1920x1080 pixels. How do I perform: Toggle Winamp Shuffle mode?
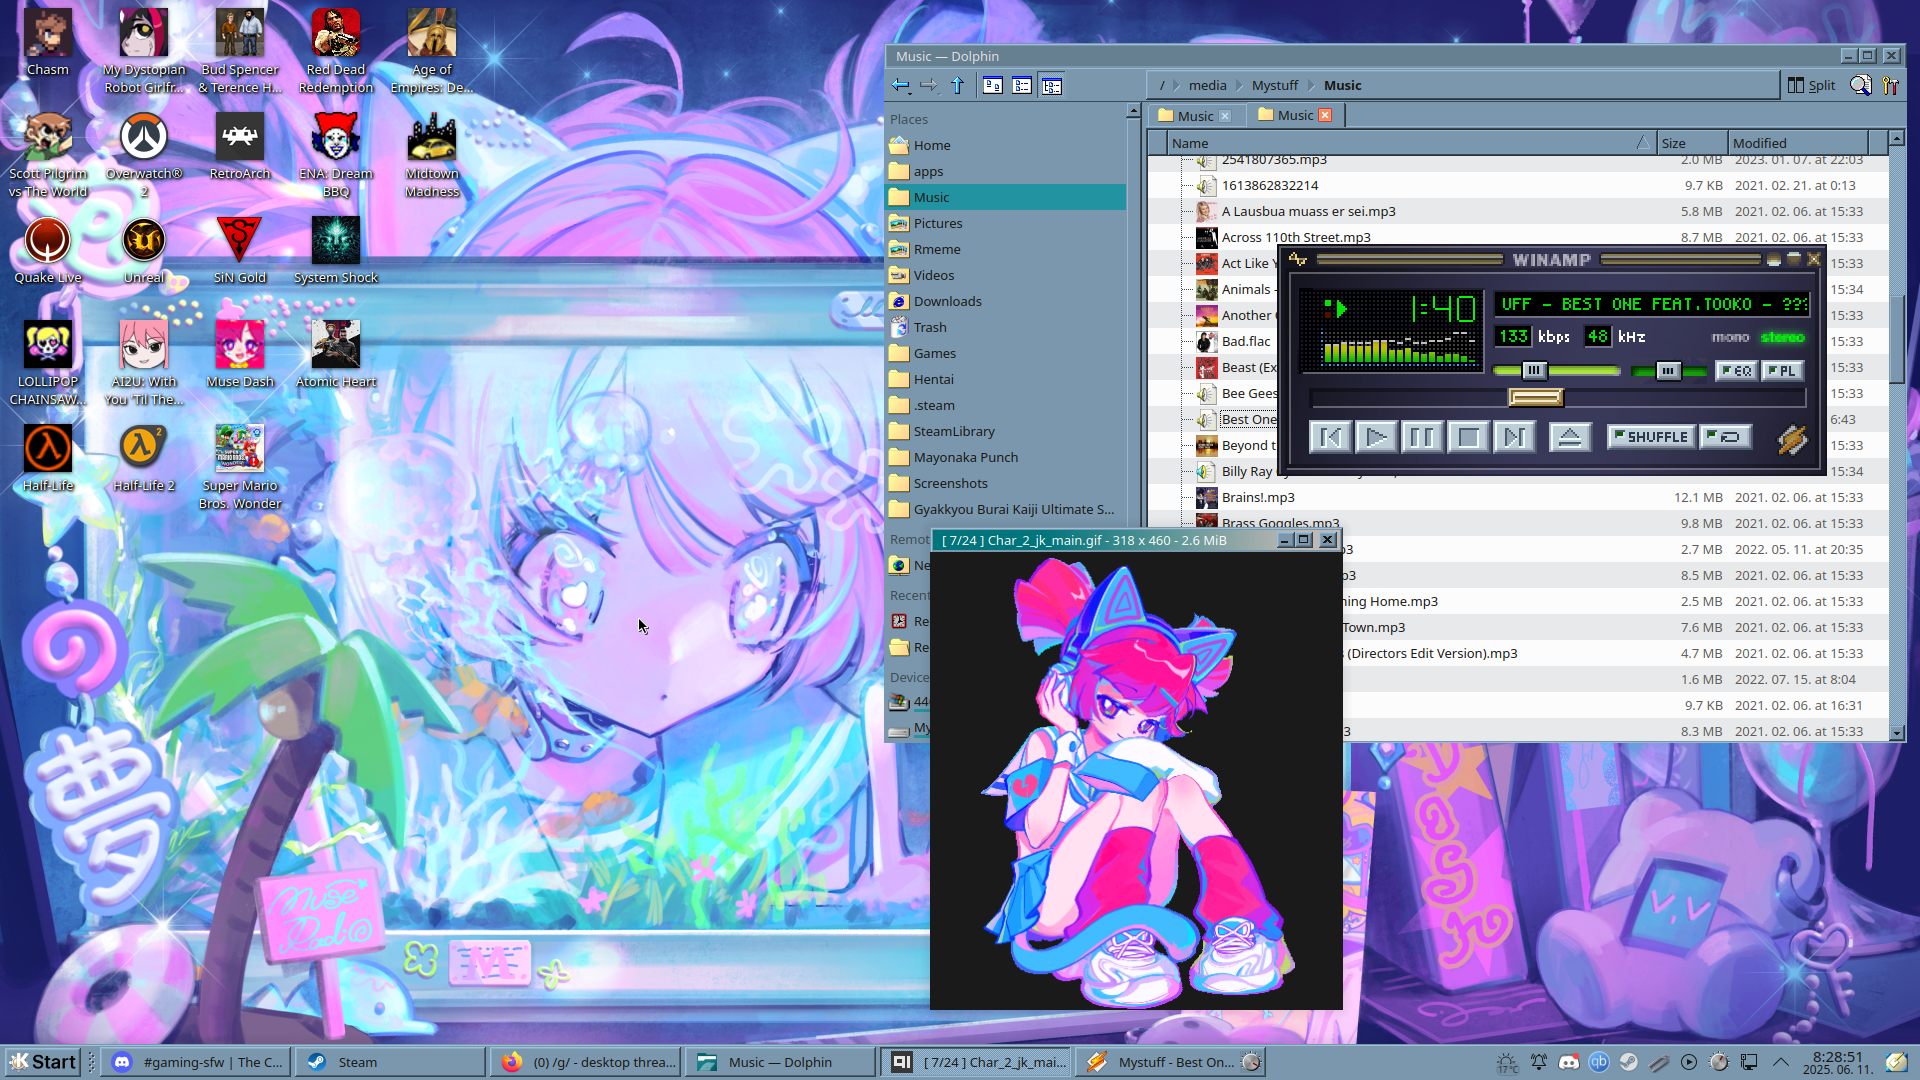pyautogui.click(x=1651, y=437)
